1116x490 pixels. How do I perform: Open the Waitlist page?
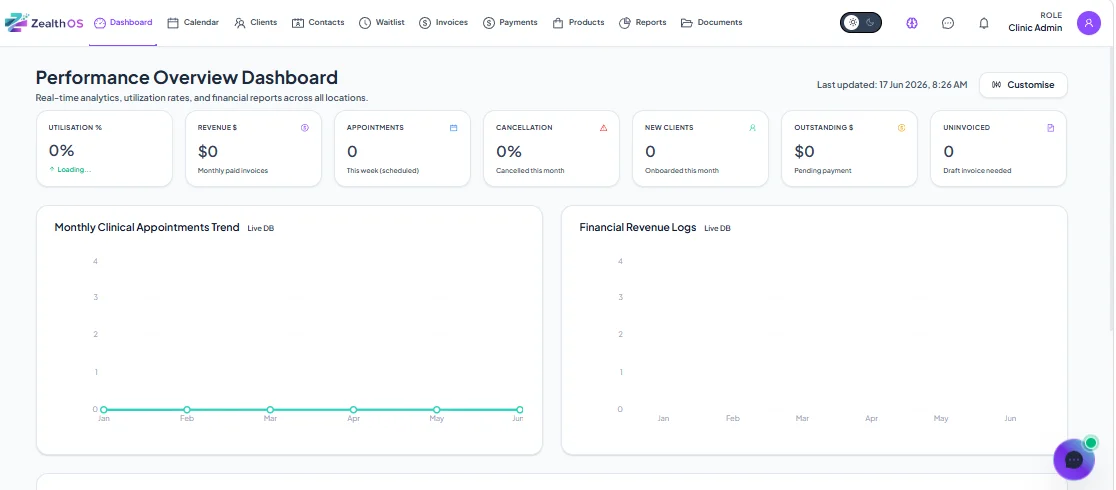click(x=381, y=23)
